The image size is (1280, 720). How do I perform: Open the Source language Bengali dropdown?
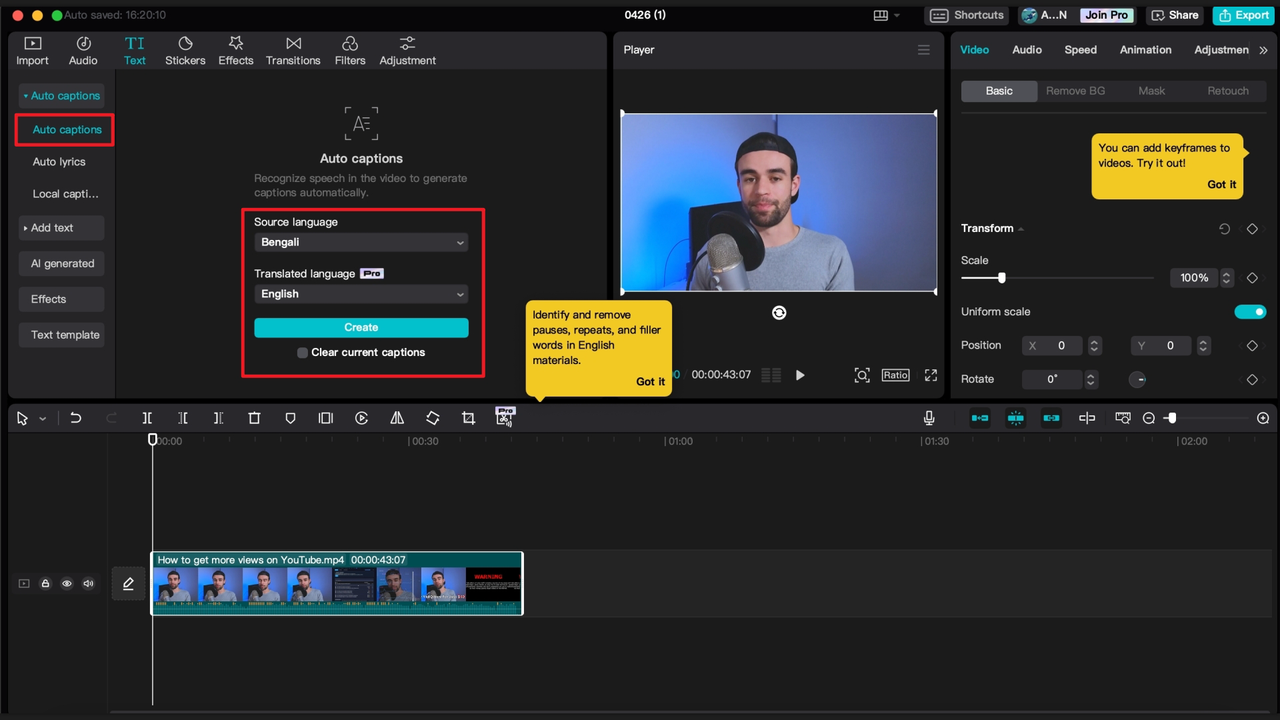tap(361, 242)
